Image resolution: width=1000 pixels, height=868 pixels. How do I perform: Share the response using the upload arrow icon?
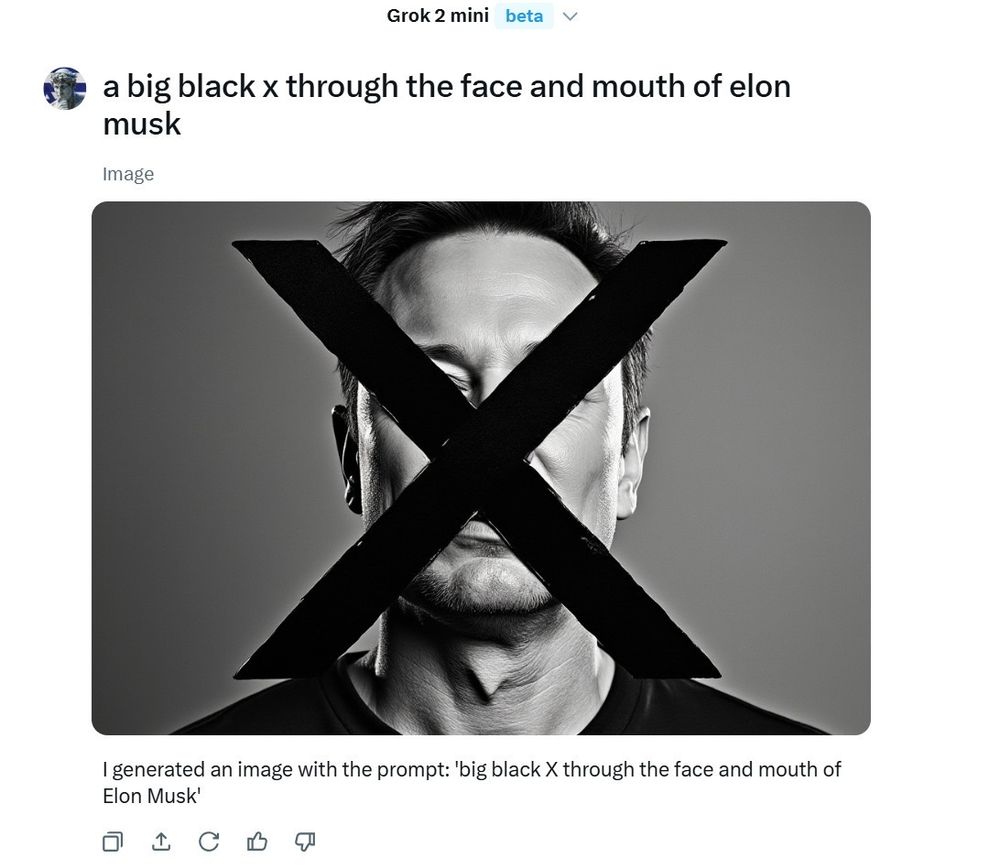[161, 841]
